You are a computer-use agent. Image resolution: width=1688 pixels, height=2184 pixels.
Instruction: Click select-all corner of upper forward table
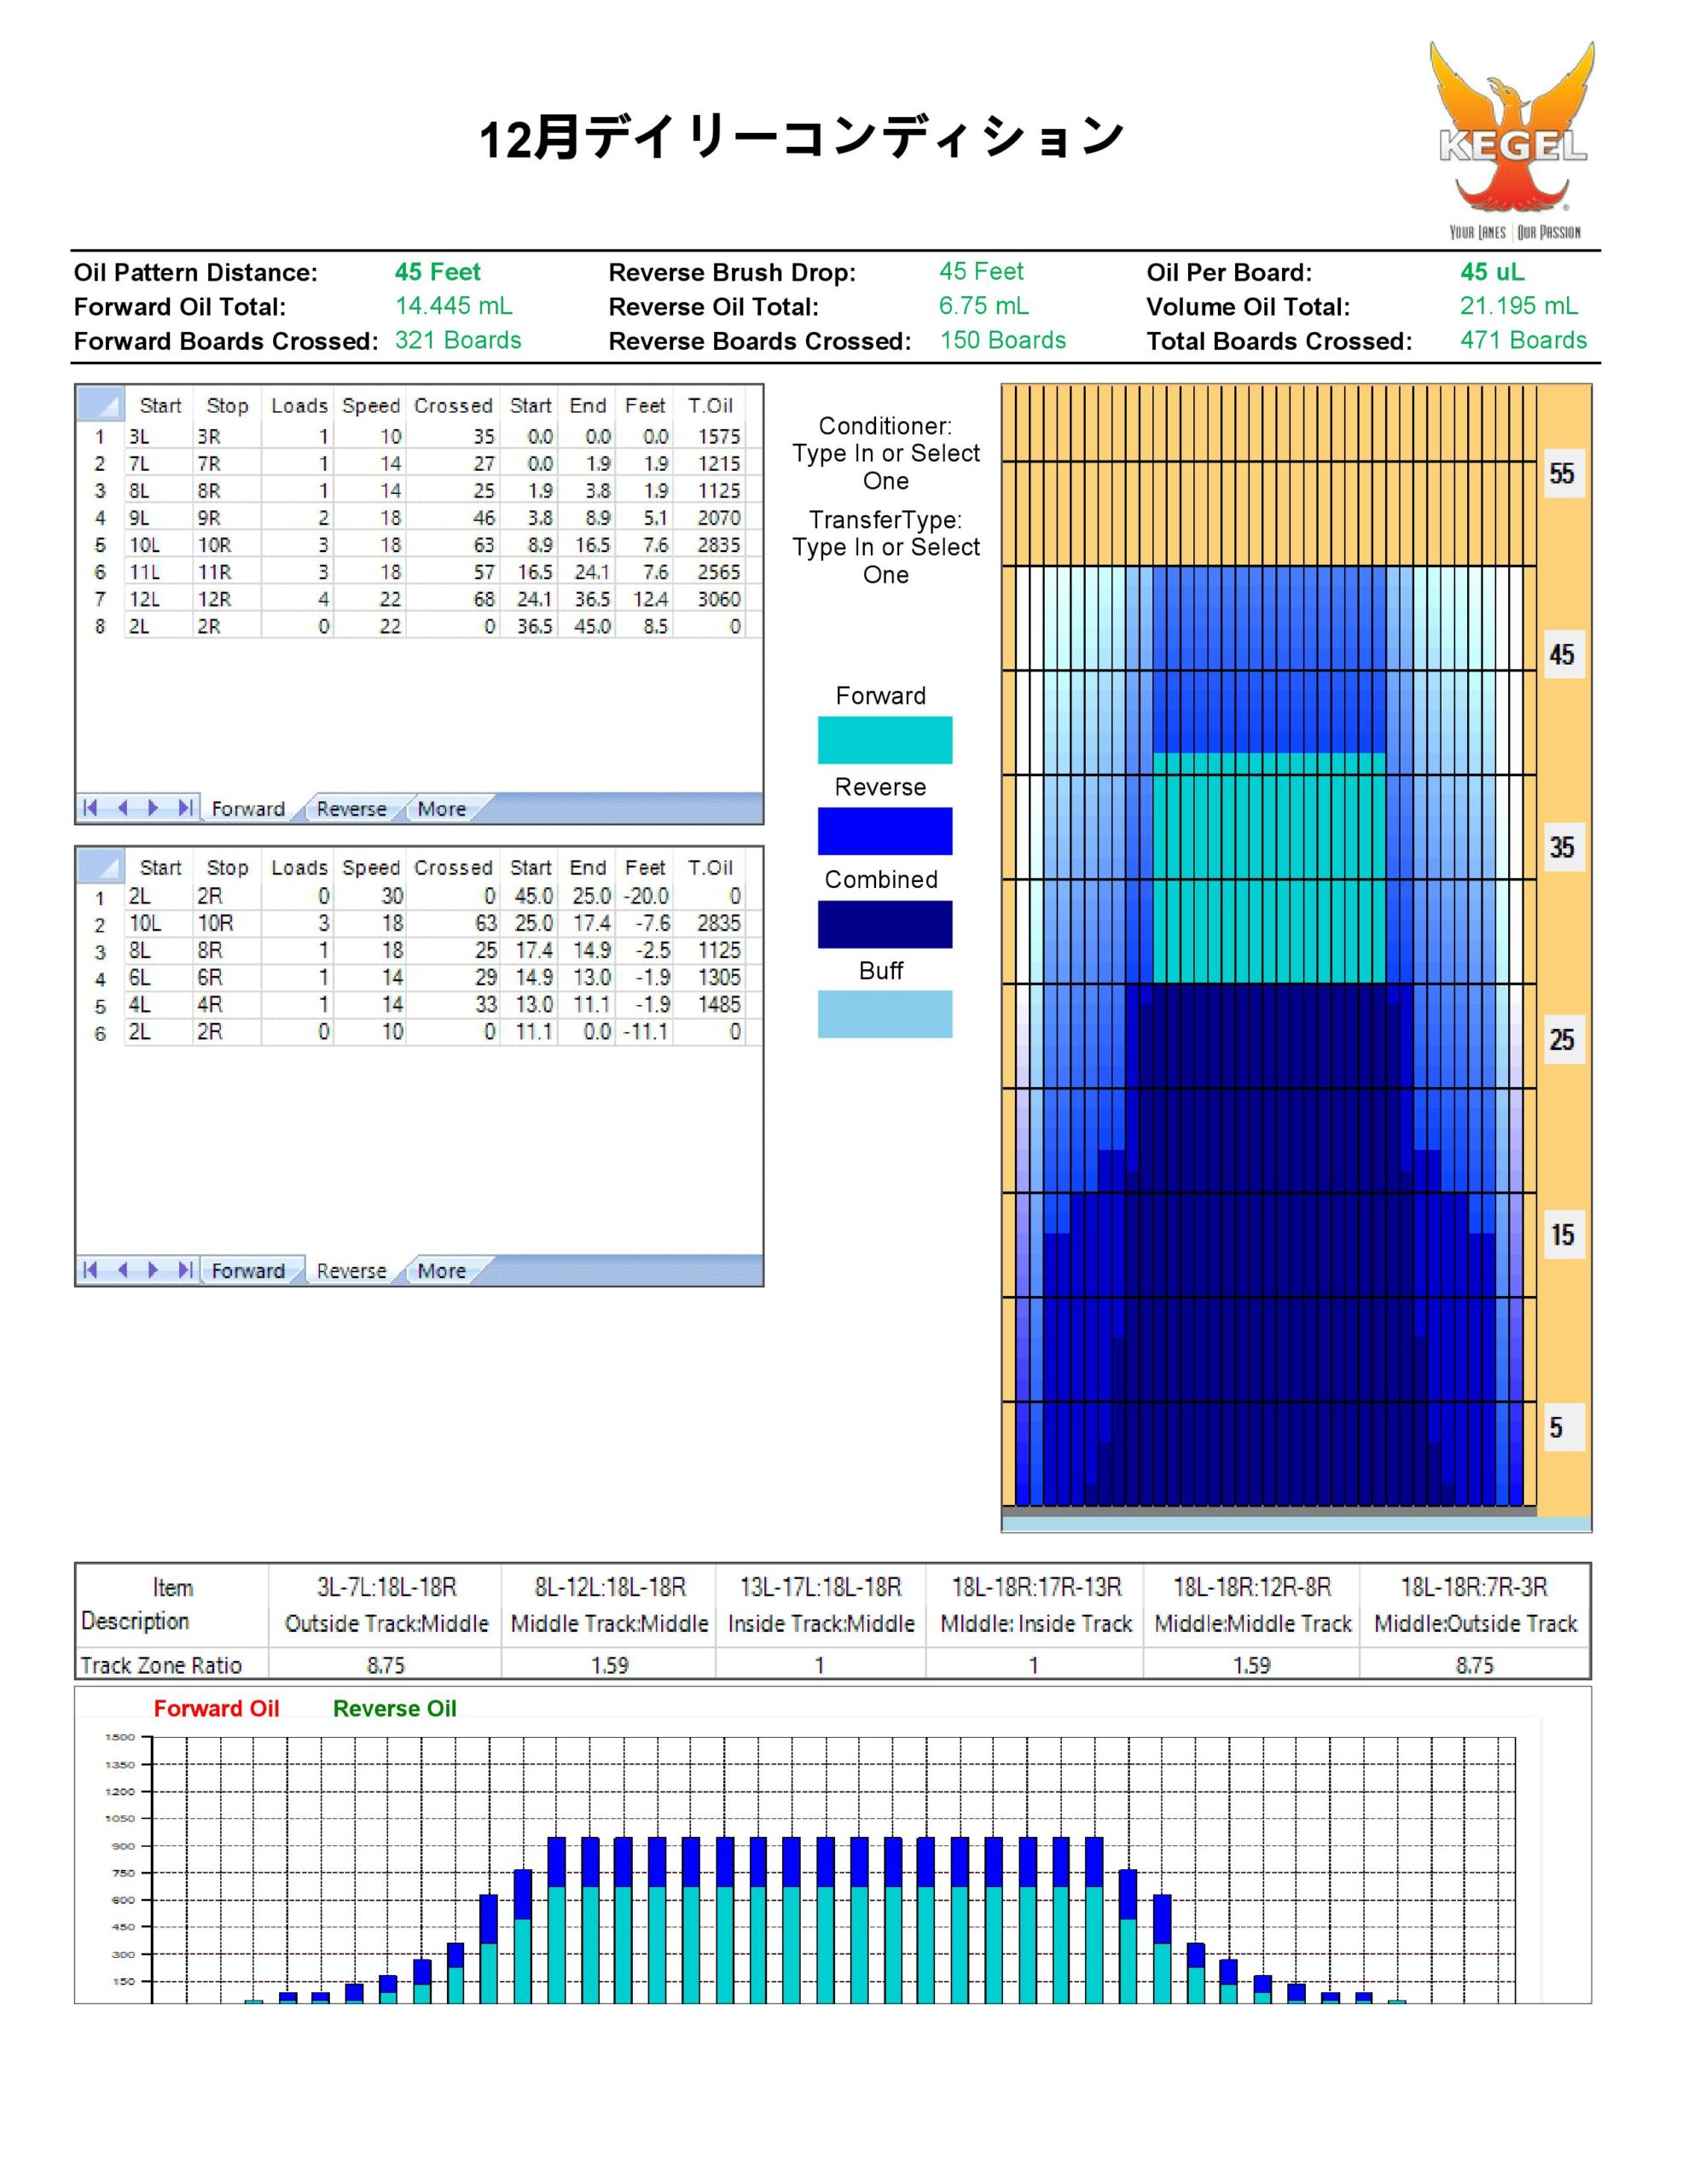(100, 405)
